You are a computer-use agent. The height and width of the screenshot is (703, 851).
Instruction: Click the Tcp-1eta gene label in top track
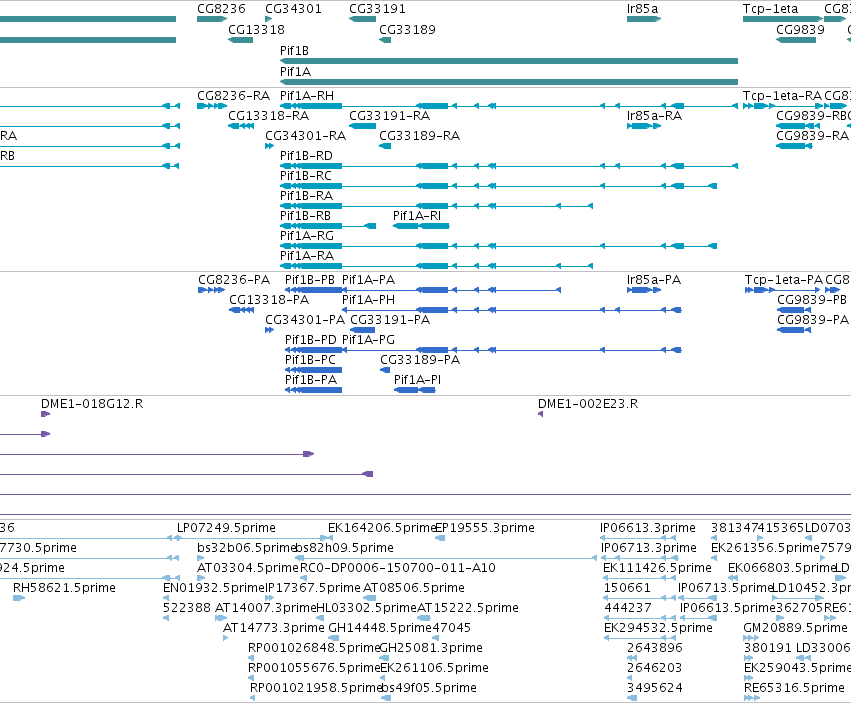coord(770,9)
